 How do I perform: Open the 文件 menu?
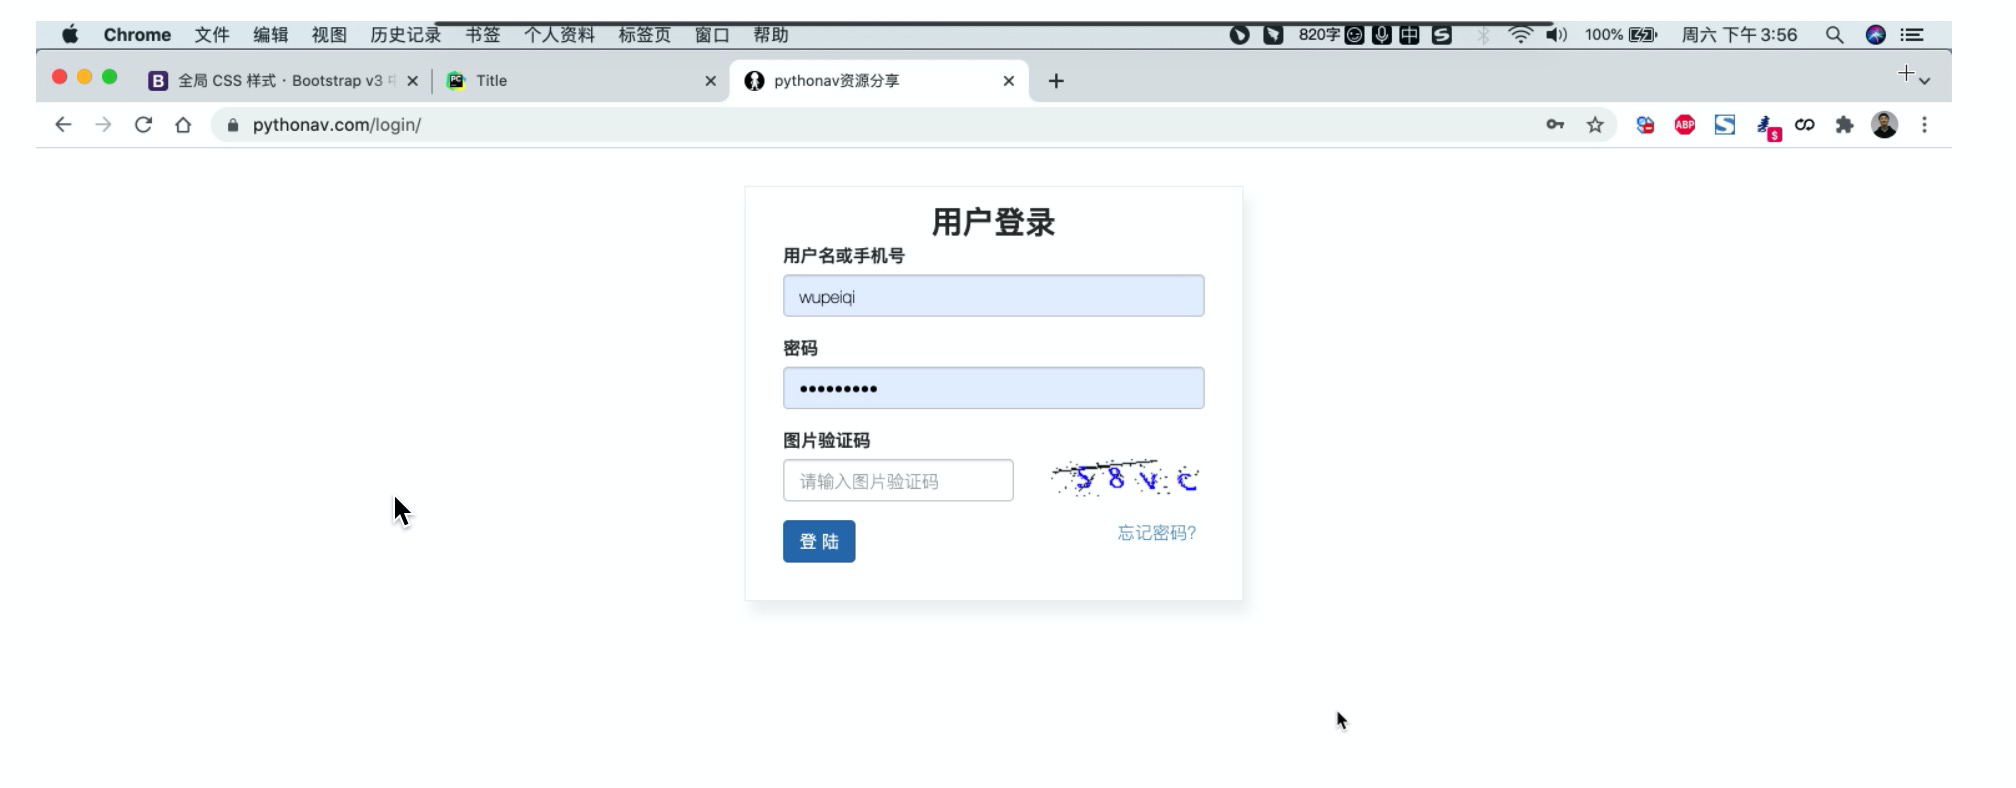pyautogui.click(x=212, y=35)
